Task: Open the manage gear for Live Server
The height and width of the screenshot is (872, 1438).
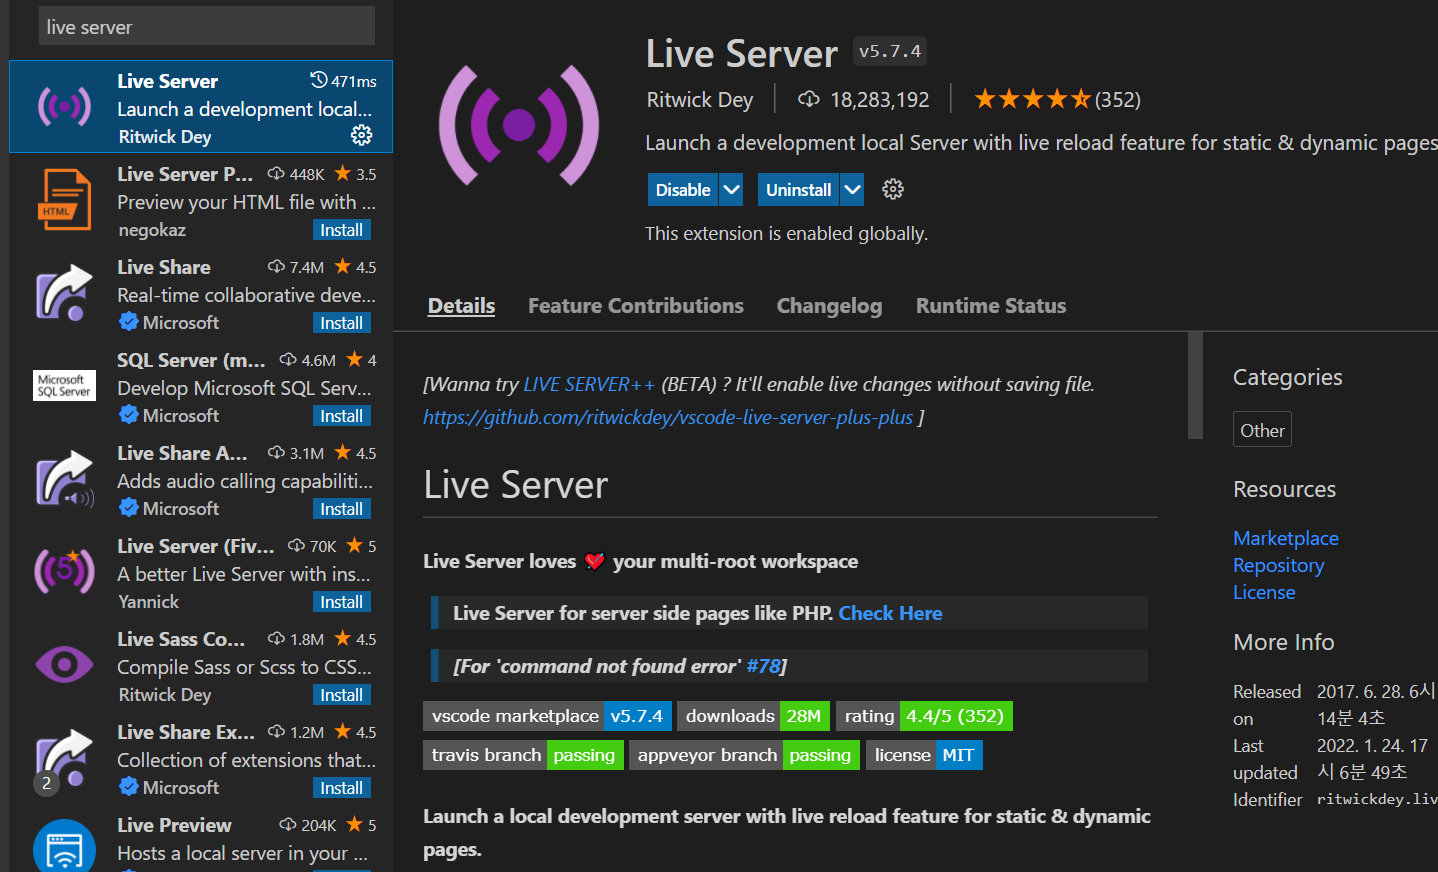Action: tap(361, 135)
